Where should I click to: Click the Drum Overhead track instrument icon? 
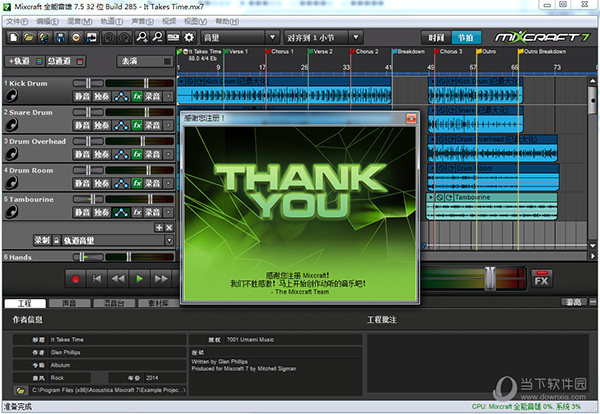tap(11, 153)
